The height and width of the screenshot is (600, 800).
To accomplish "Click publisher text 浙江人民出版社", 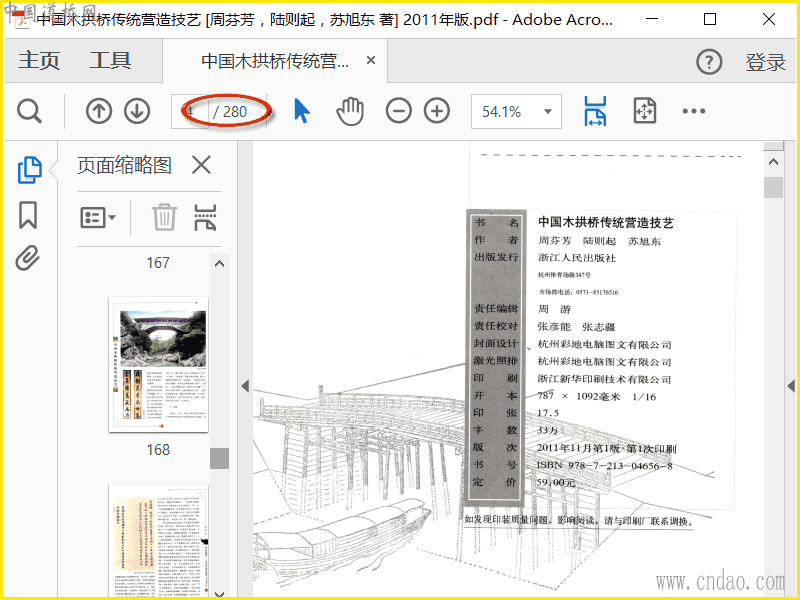I will (577, 258).
